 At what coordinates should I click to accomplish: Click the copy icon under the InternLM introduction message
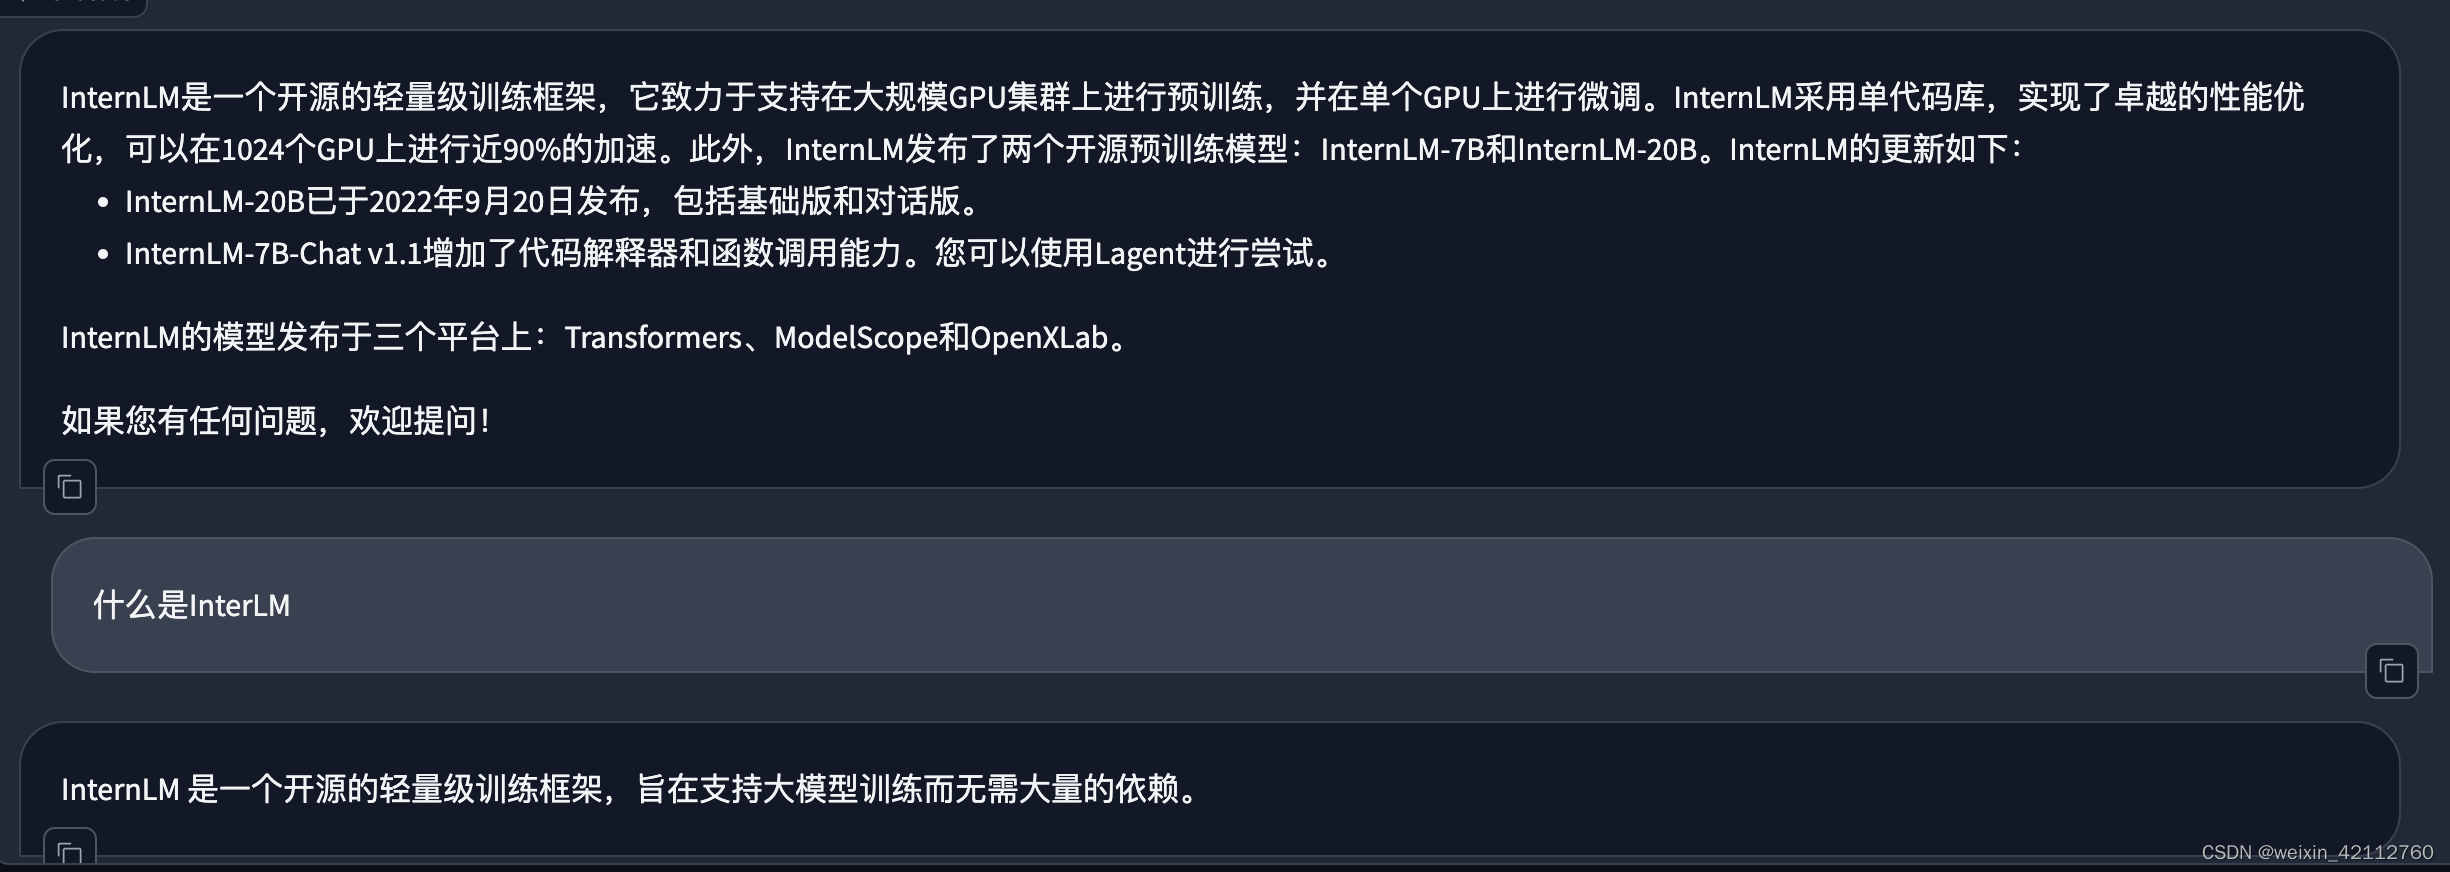coord(68,487)
